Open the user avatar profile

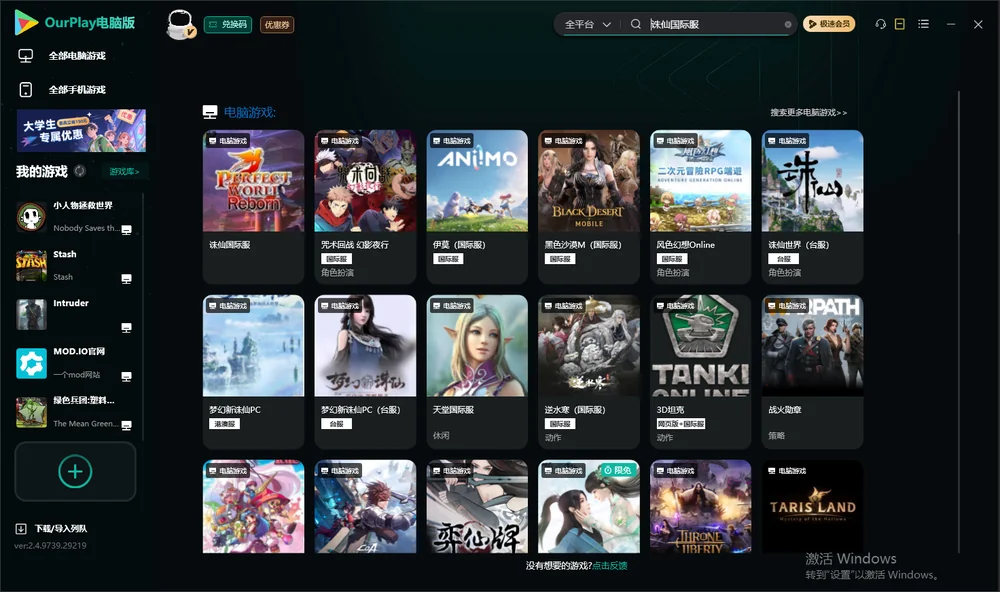click(180, 24)
